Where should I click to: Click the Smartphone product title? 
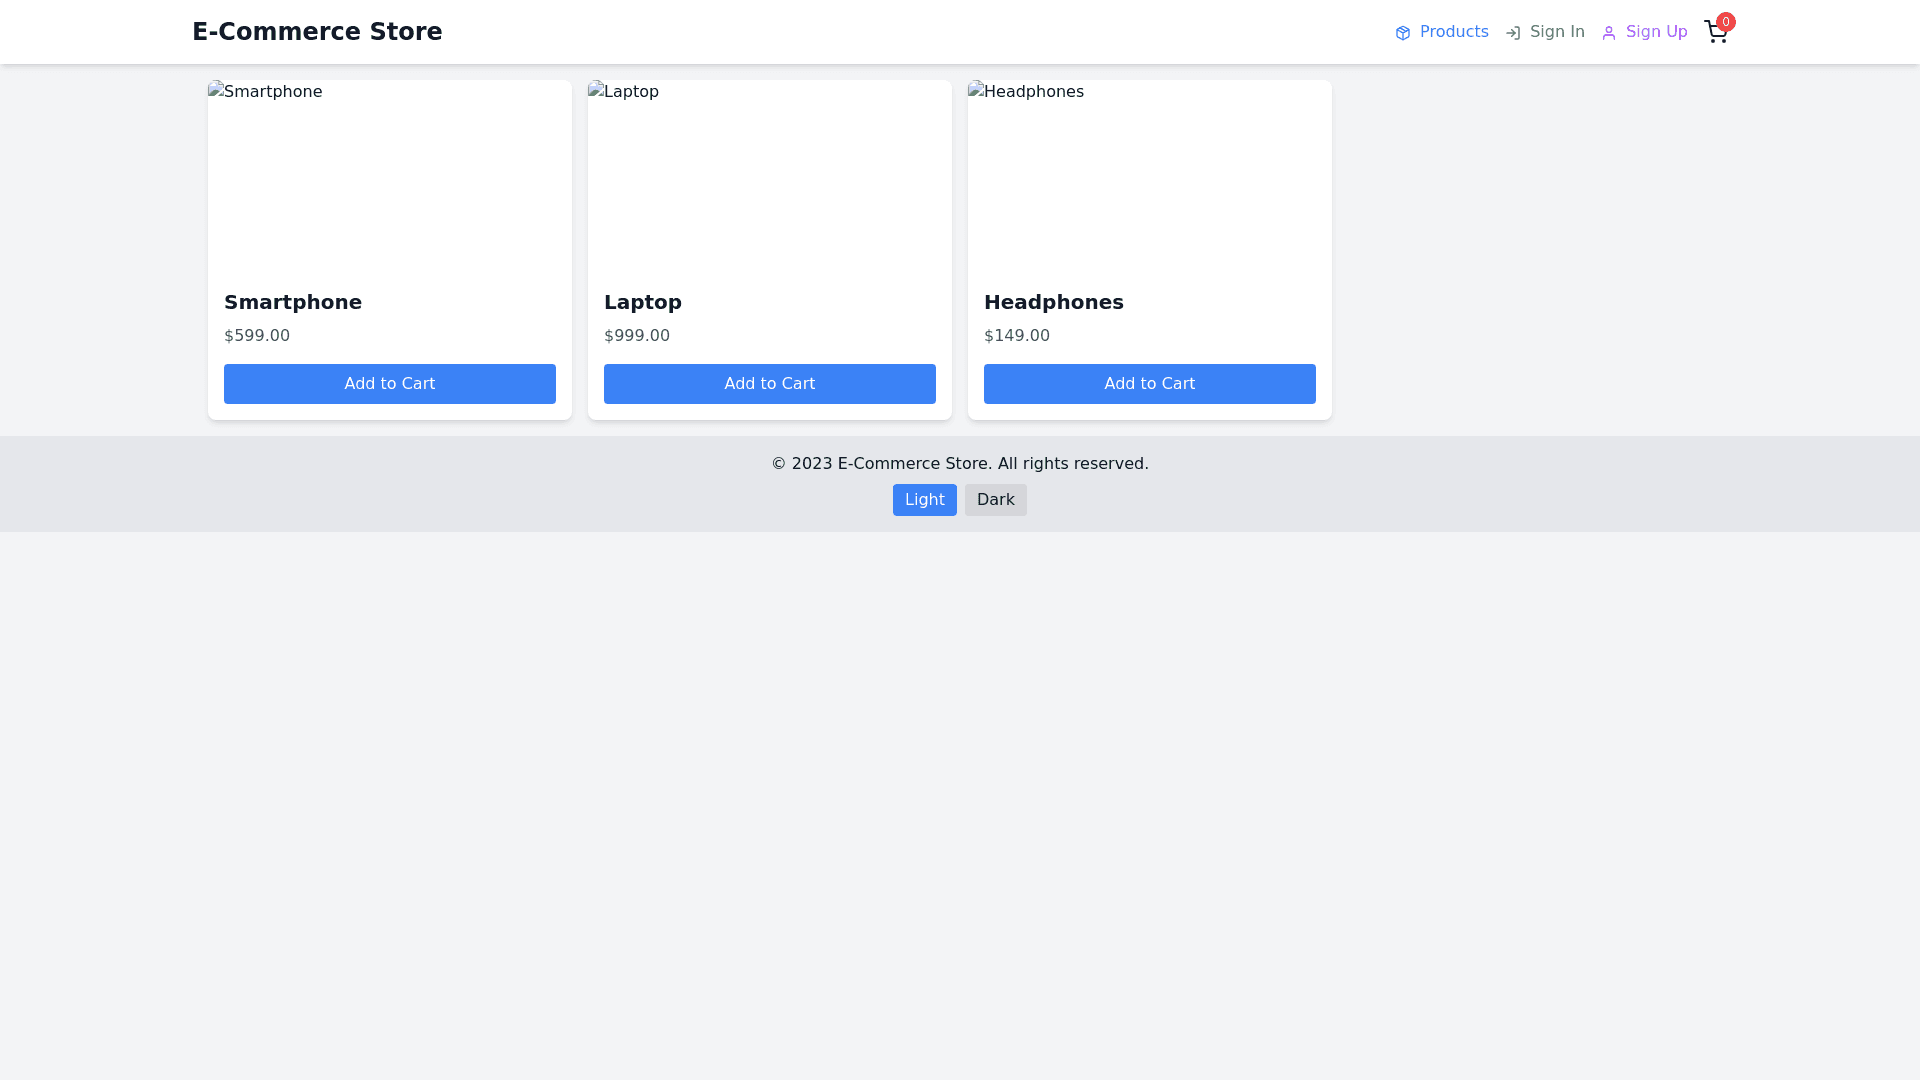pyautogui.click(x=293, y=302)
